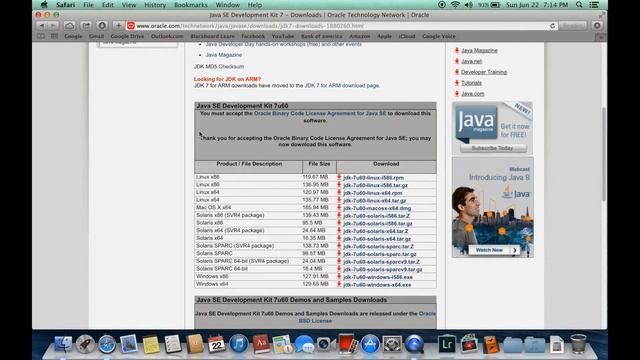The width and height of the screenshot is (640, 360).
Task: Open Notification Center list icon
Action: point(594,5)
